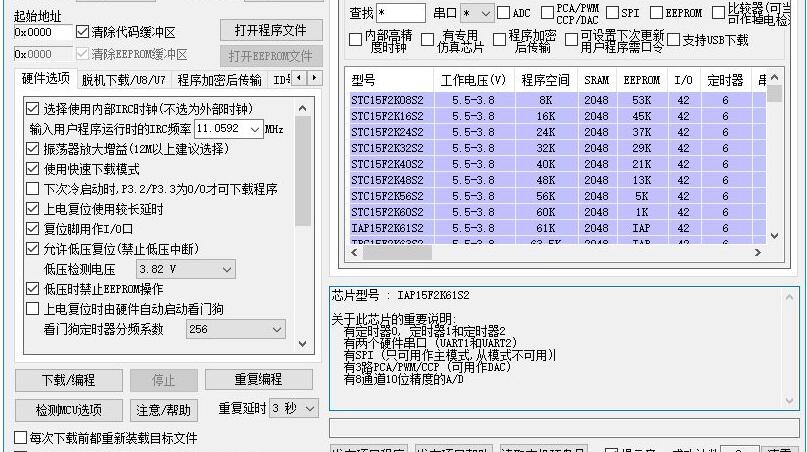
Task: Select the STC15F2K60S2 row
Action: (x=556, y=212)
